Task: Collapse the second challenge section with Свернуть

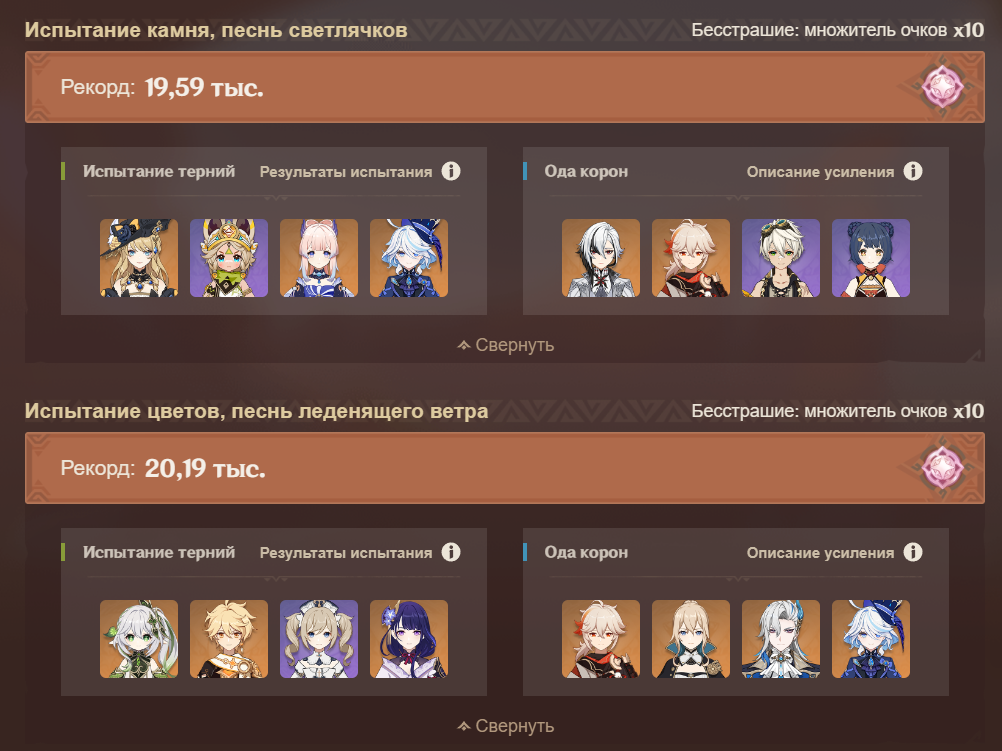Action: click(x=505, y=726)
